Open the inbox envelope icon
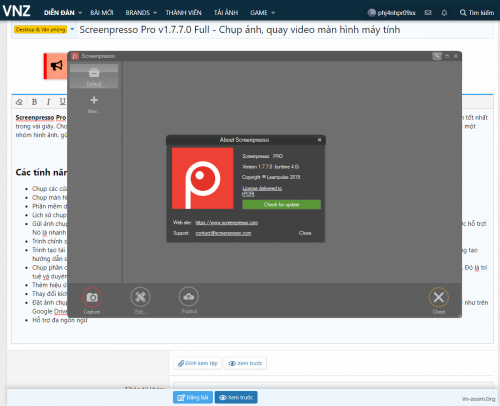500x406 pixels. coord(428,13)
